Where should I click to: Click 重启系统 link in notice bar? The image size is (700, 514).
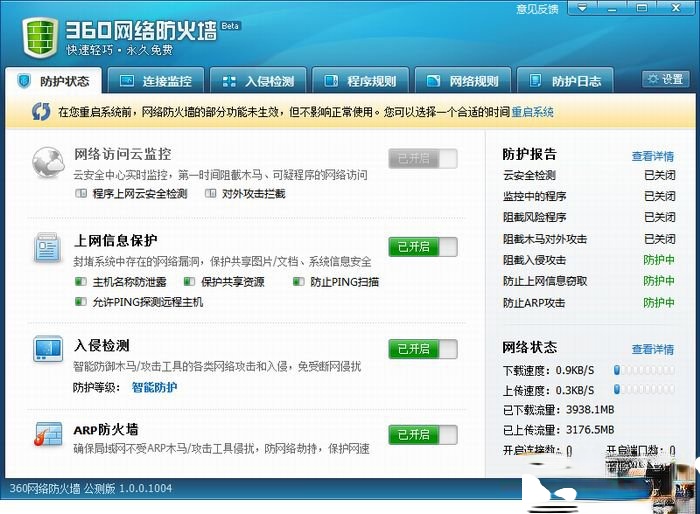pyautogui.click(x=533, y=112)
